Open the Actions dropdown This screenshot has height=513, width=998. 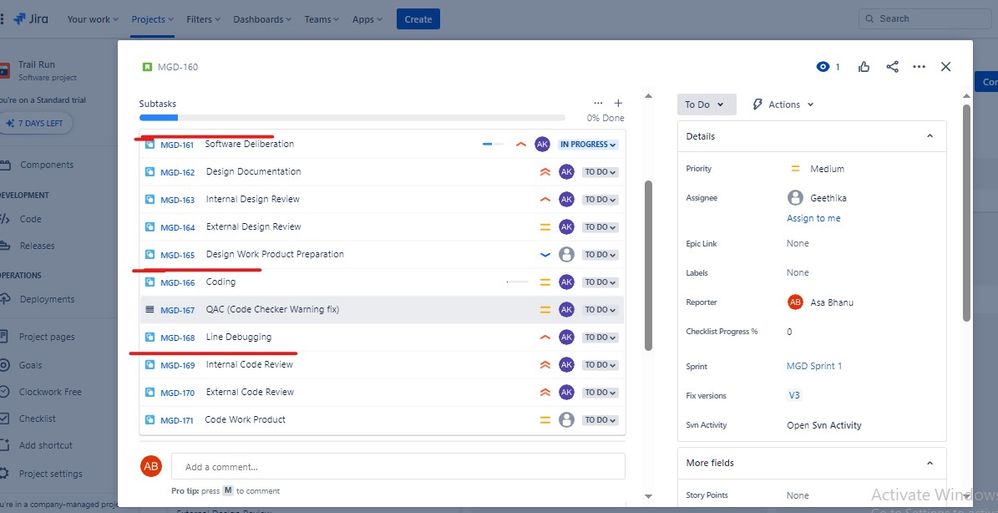tap(783, 104)
